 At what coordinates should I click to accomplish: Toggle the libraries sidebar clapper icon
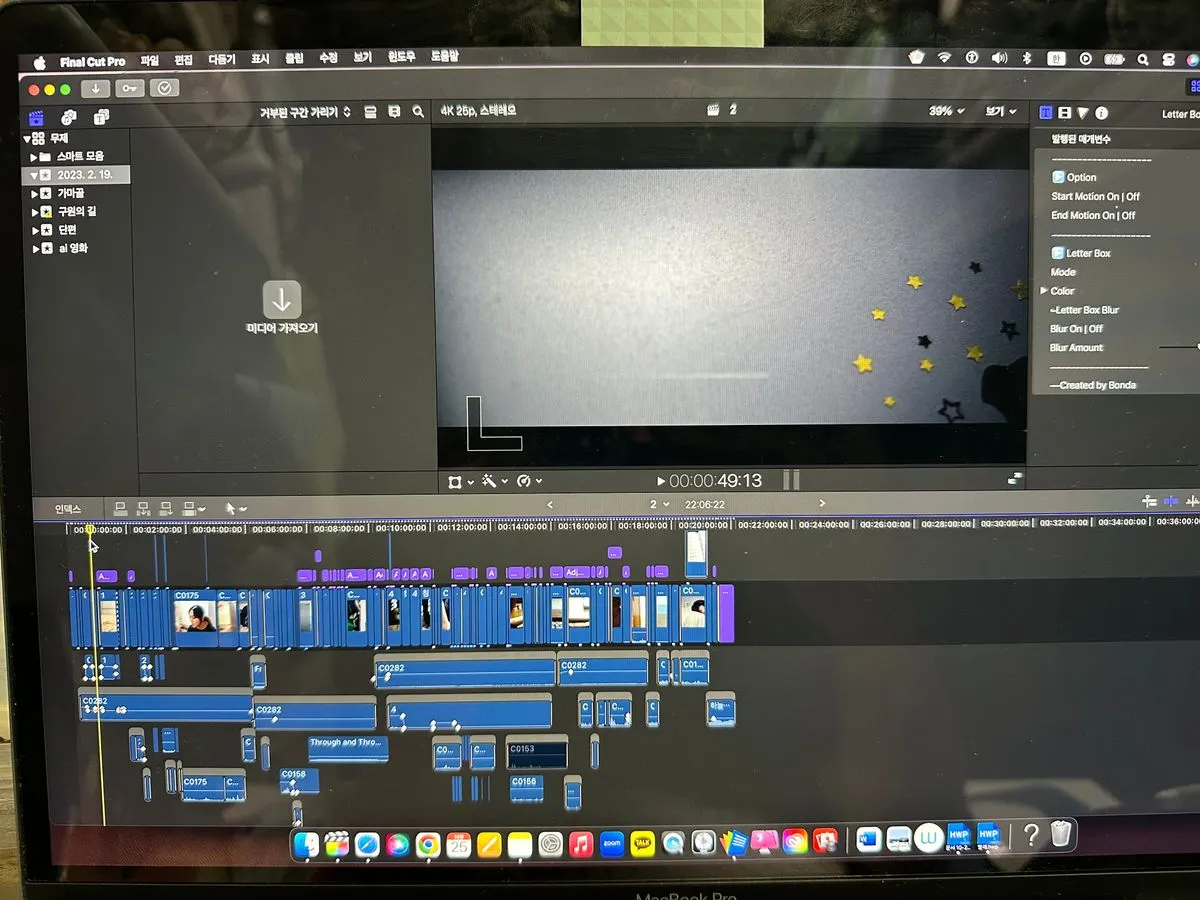tap(36, 118)
